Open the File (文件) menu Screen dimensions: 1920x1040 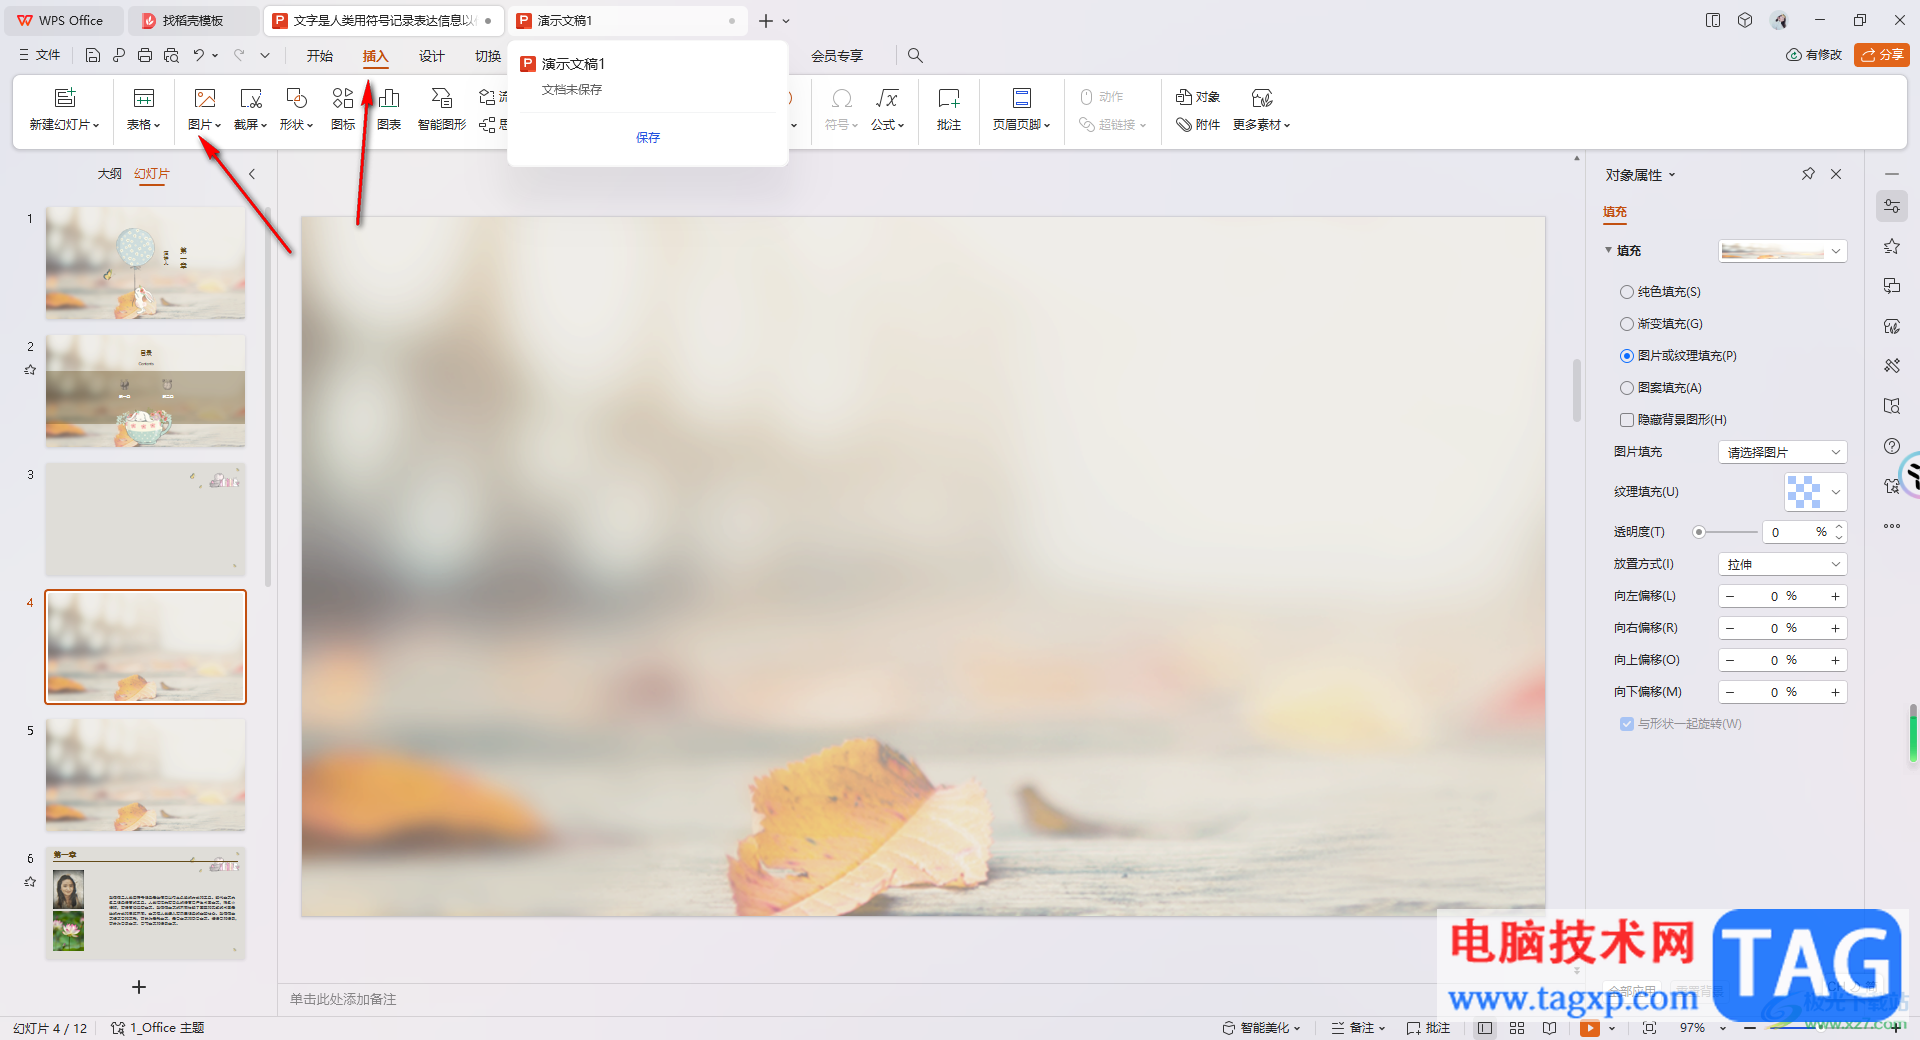point(40,56)
